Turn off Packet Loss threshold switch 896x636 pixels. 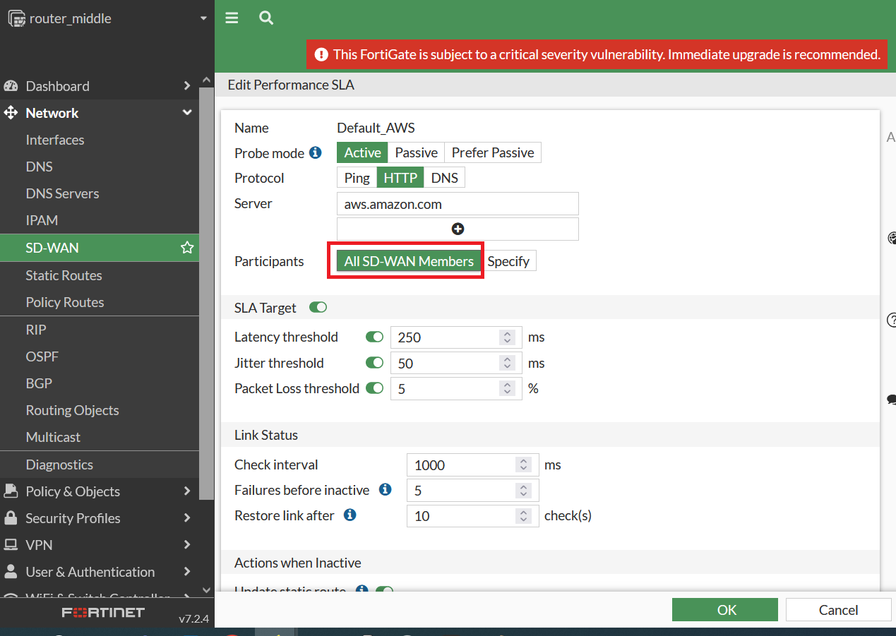pos(375,388)
